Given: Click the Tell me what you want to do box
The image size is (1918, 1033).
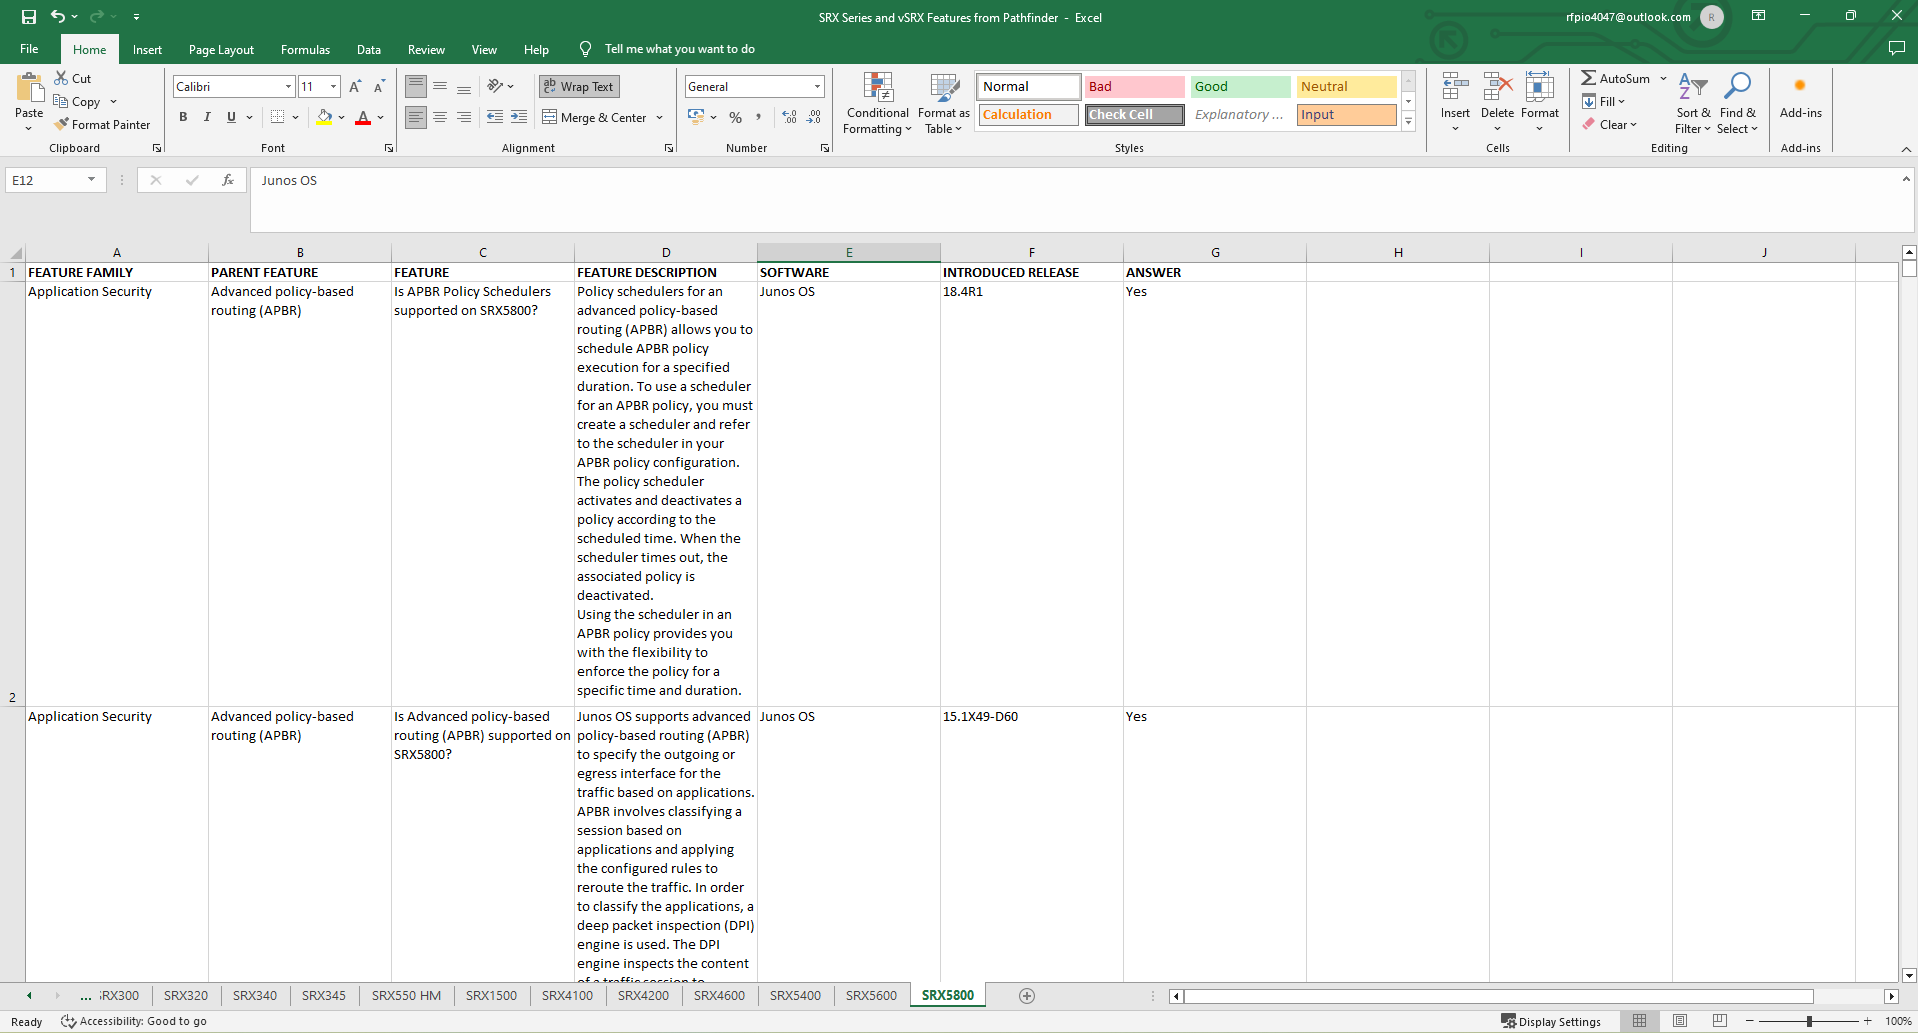Looking at the screenshot, I should pos(679,49).
